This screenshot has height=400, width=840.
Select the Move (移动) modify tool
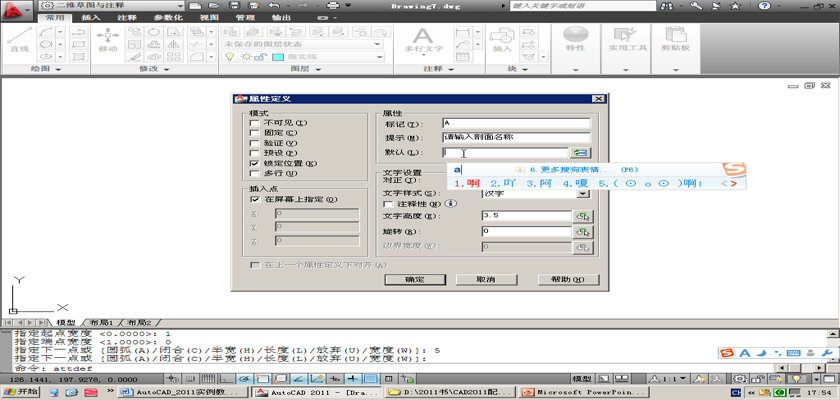pyautogui.click(x=108, y=40)
